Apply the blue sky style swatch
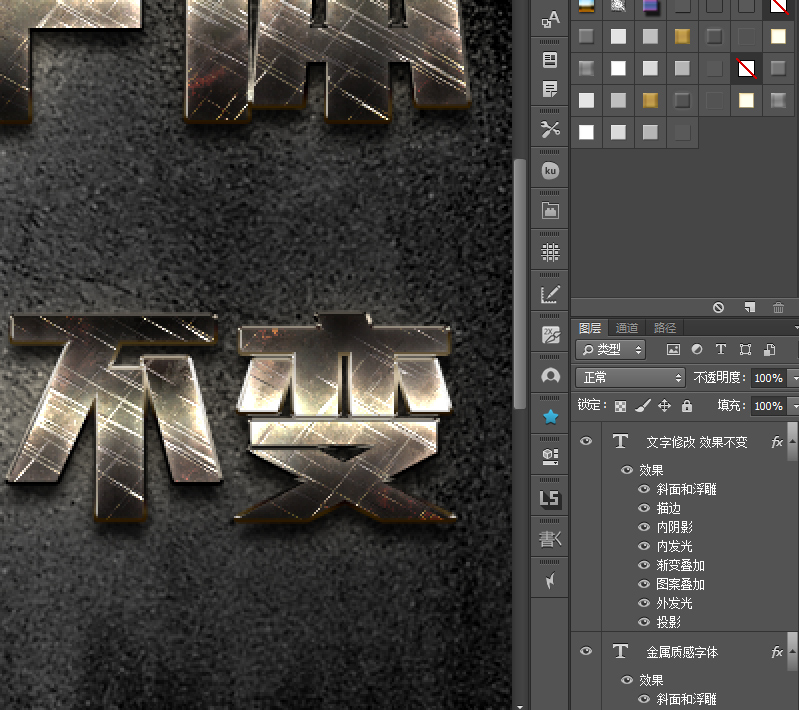The height and width of the screenshot is (710, 799). pyautogui.click(x=587, y=6)
